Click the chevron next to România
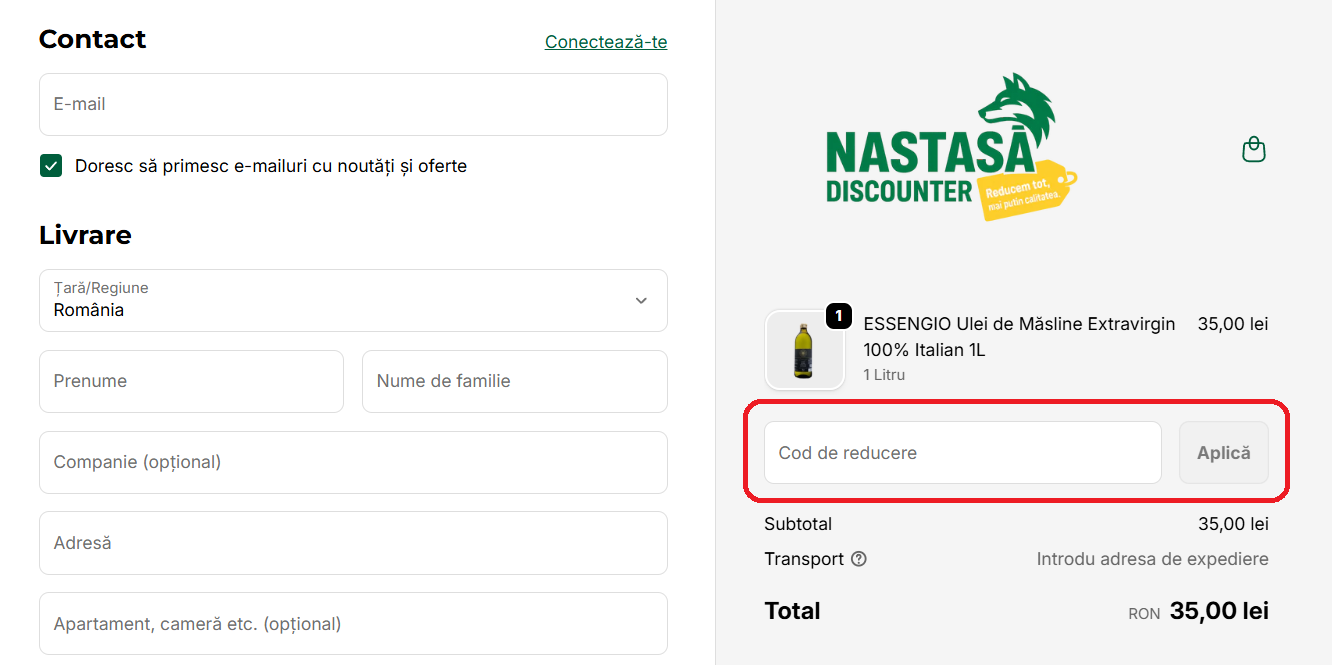This screenshot has width=1332, height=665. click(x=640, y=300)
